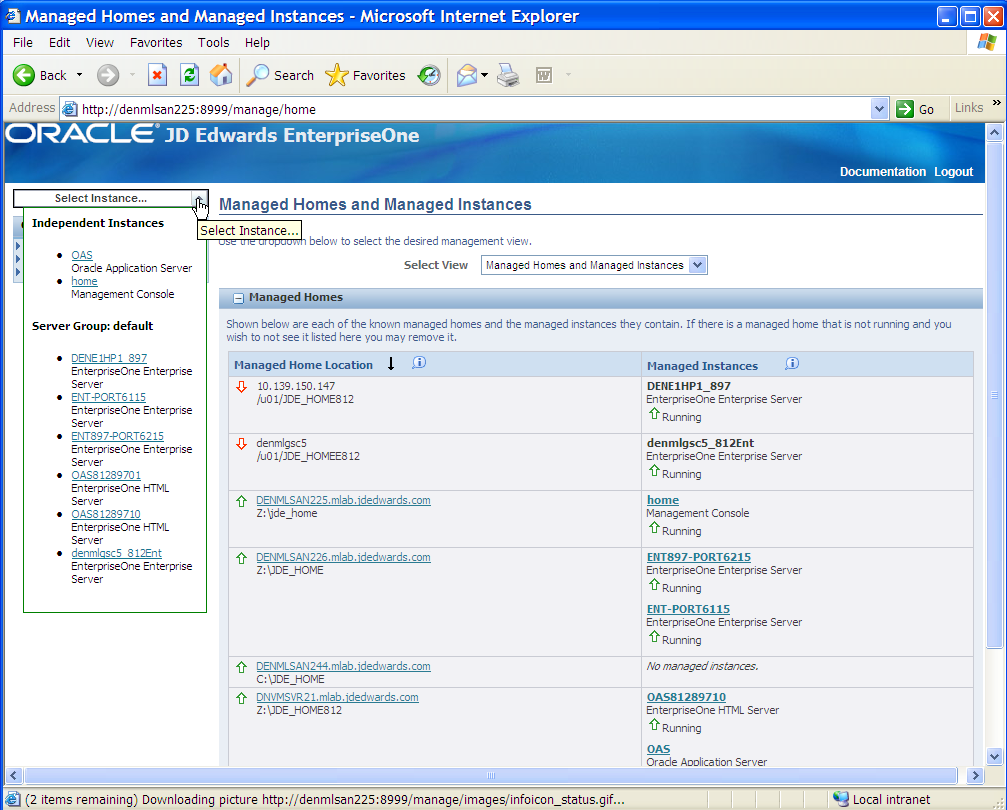Open the Tools menu
Viewport: 1007px width, 810px height.
pyautogui.click(x=213, y=42)
